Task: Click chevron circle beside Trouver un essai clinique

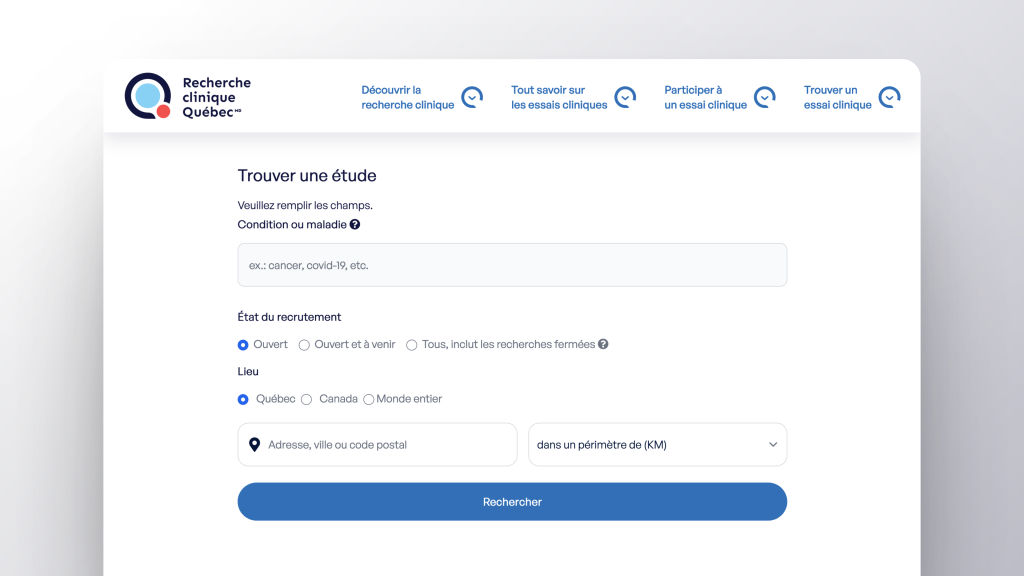Action: [889, 97]
